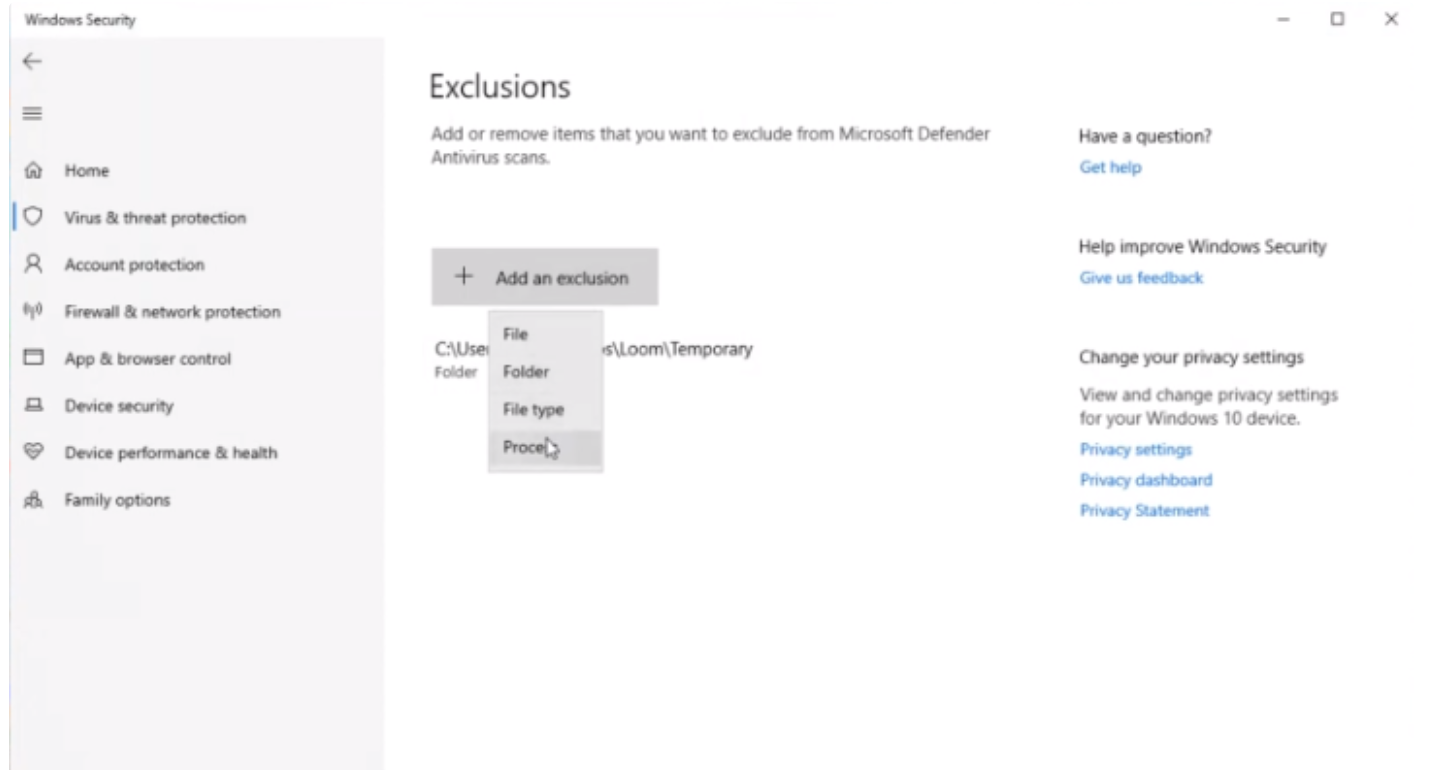Click the Virus & threat protection shield icon
Viewport: 1452px width, 770px height.
click(x=33, y=217)
